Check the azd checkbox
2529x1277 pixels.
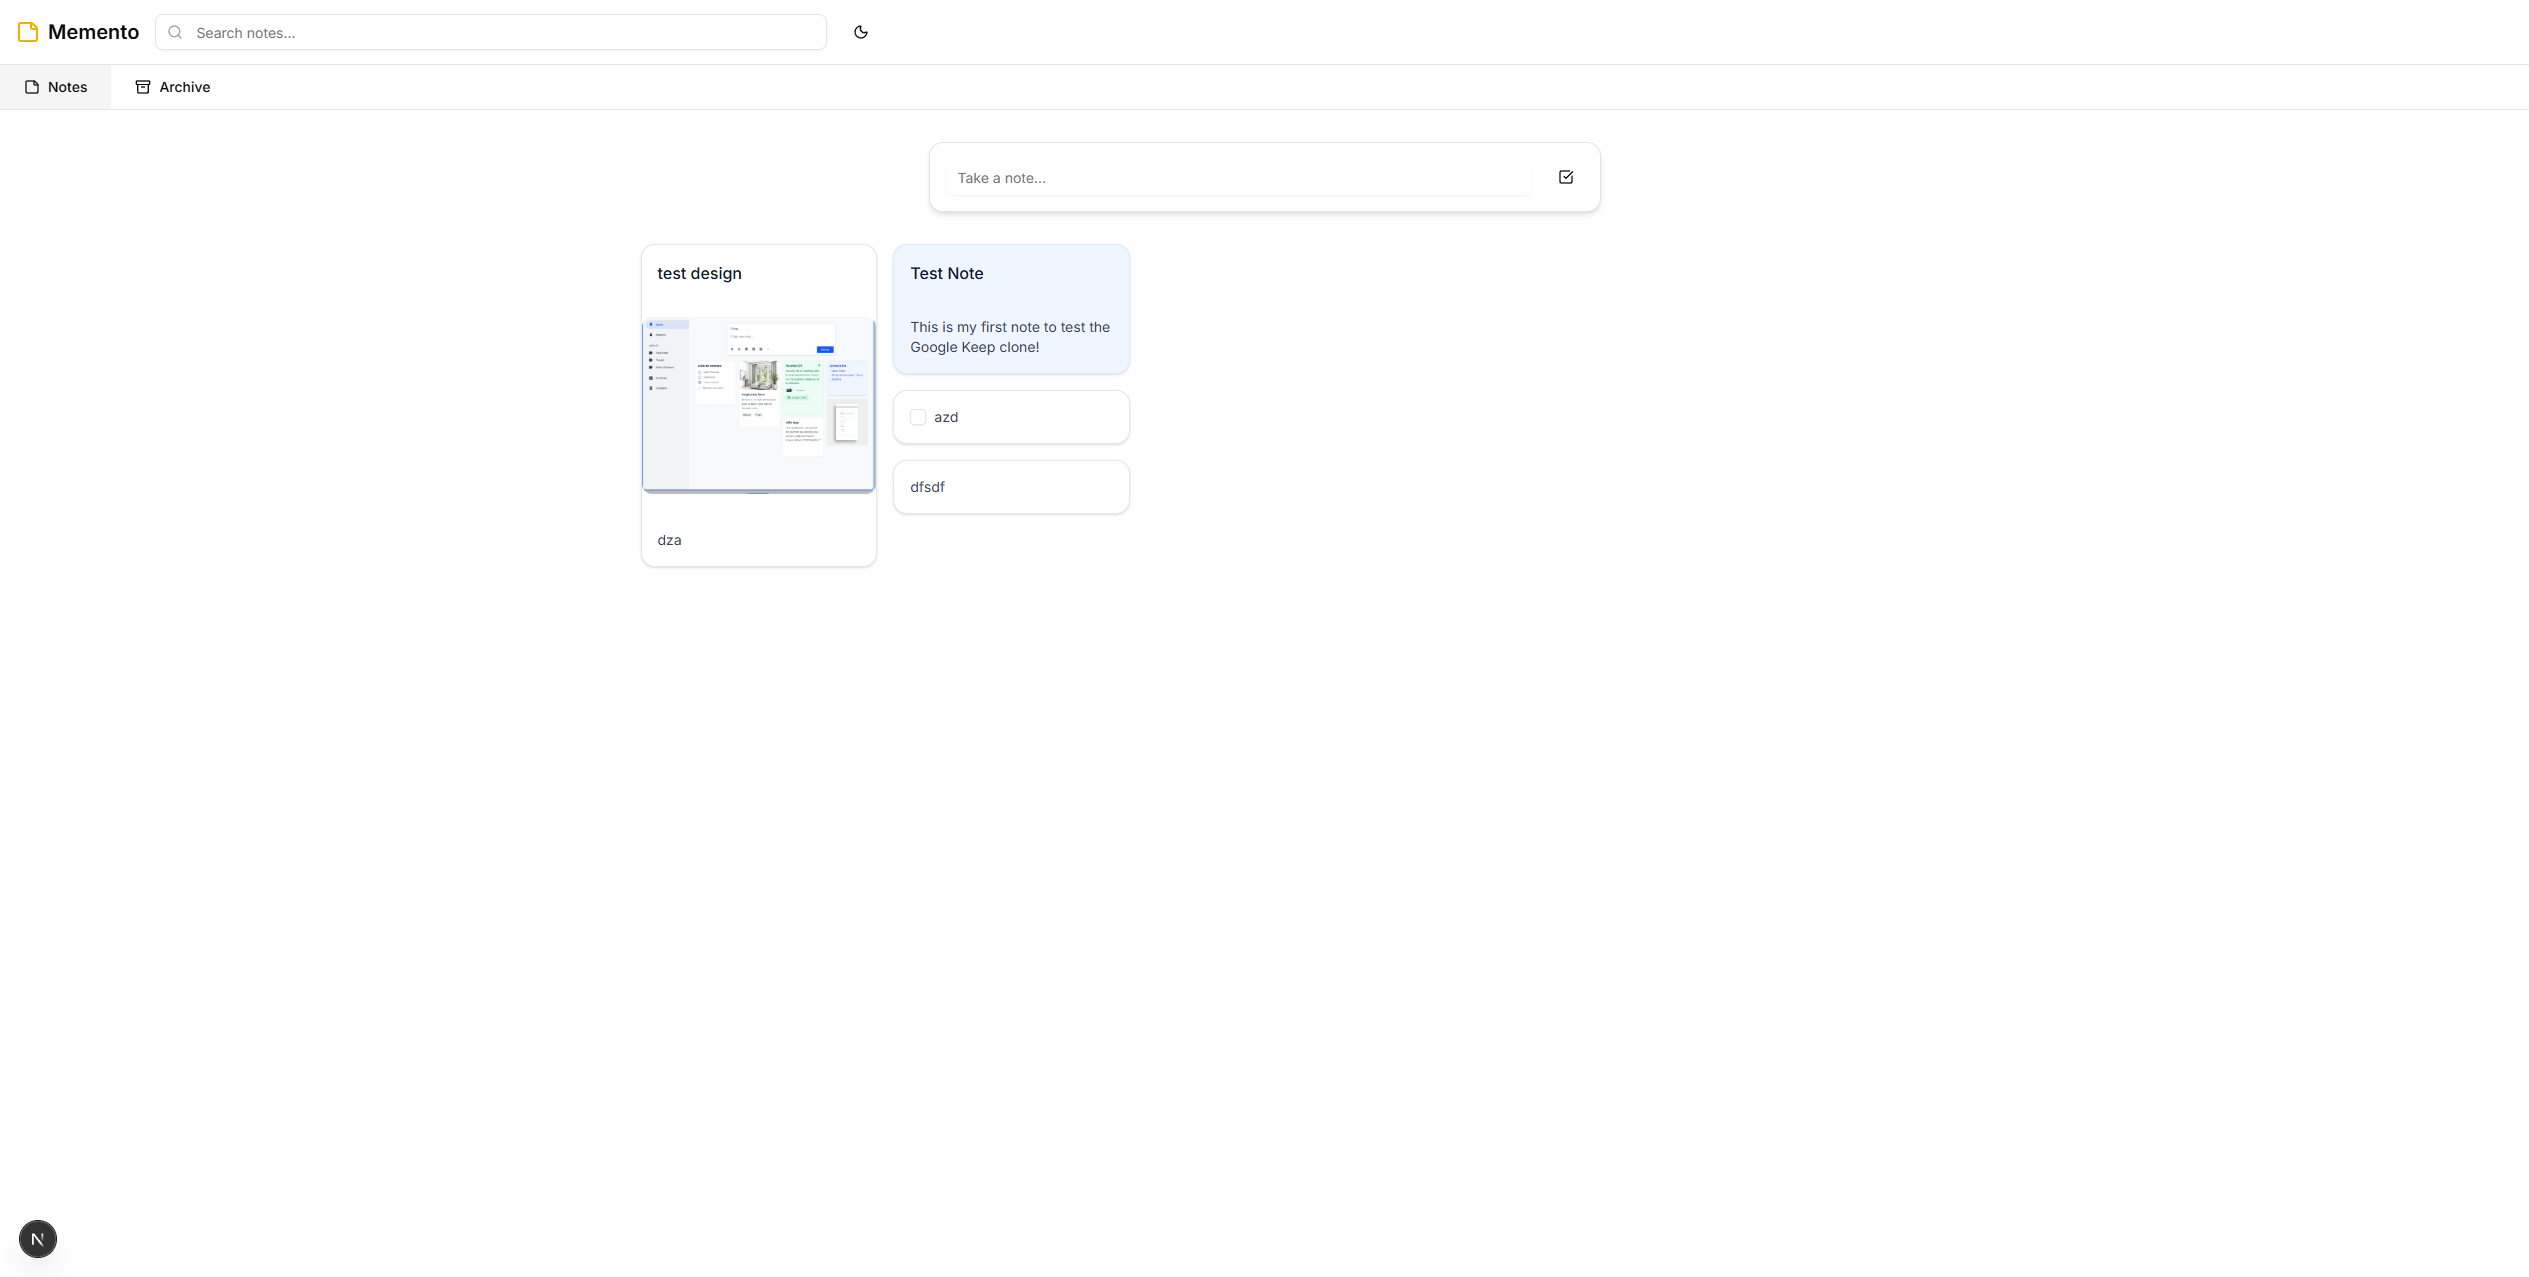pos(918,417)
